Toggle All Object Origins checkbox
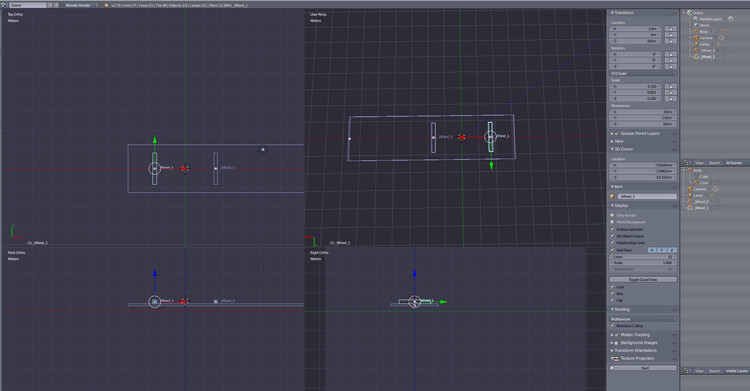 click(x=612, y=236)
